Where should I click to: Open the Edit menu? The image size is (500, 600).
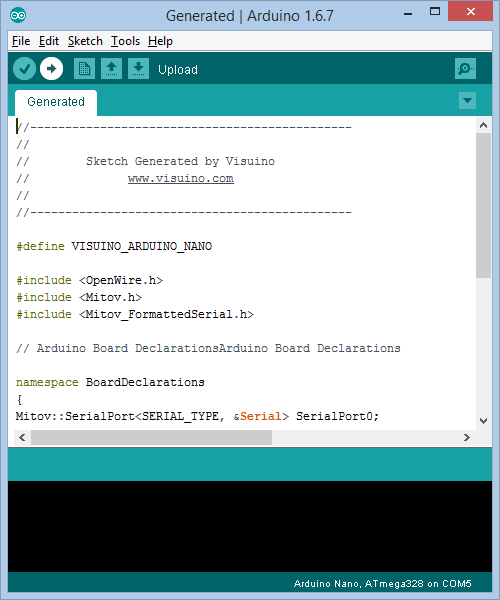[x=49, y=41]
